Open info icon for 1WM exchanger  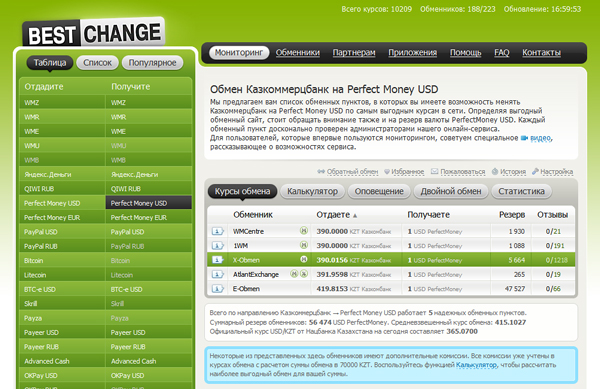(x=217, y=246)
